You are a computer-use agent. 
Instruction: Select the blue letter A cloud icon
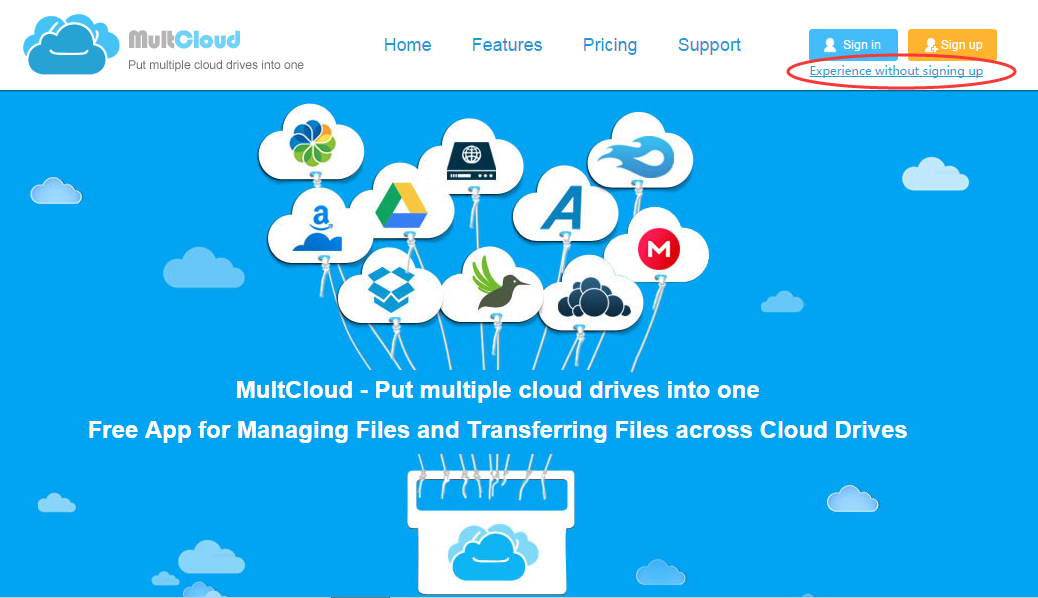[x=561, y=208]
